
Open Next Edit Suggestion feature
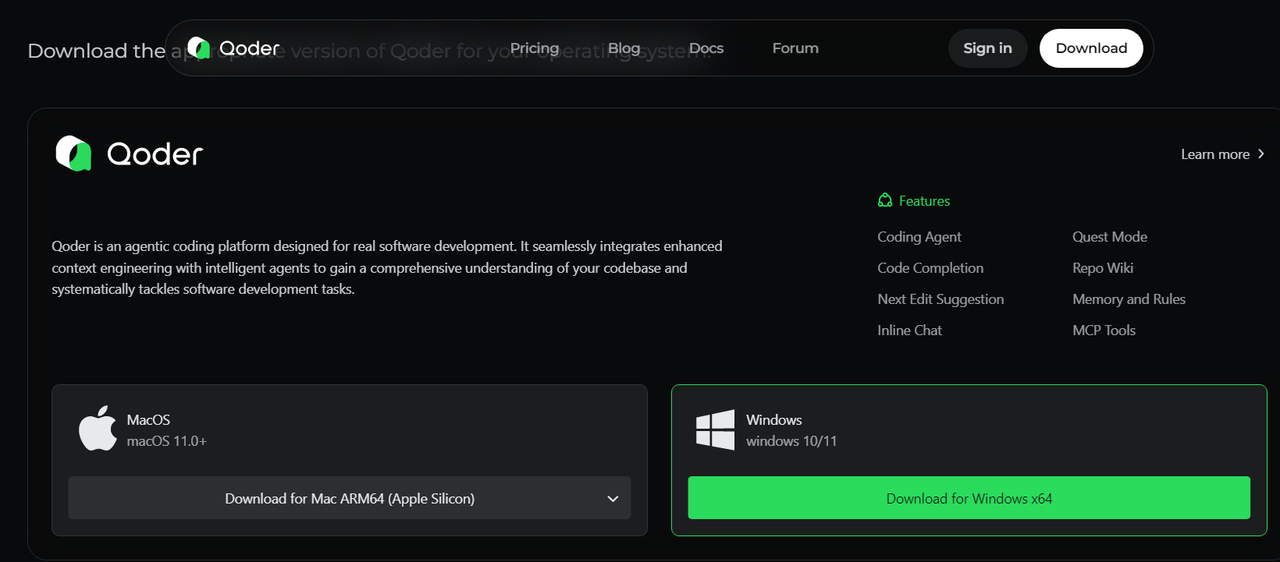tap(940, 299)
